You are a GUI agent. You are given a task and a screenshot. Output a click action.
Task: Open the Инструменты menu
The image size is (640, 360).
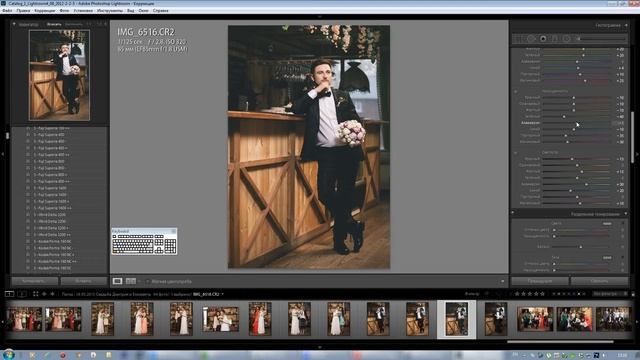click(x=110, y=11)
